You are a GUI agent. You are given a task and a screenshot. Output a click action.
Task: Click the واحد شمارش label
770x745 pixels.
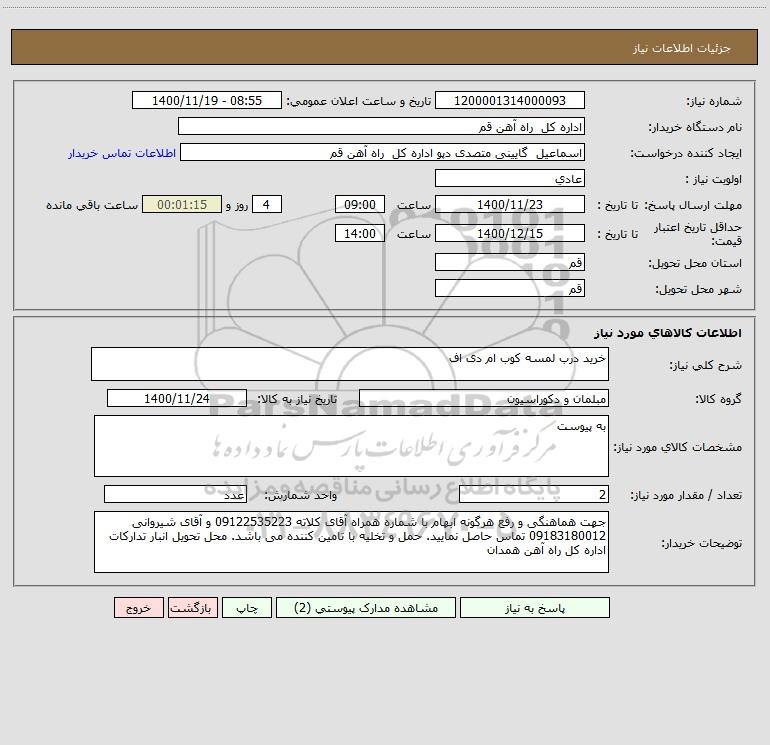point(301,495)
